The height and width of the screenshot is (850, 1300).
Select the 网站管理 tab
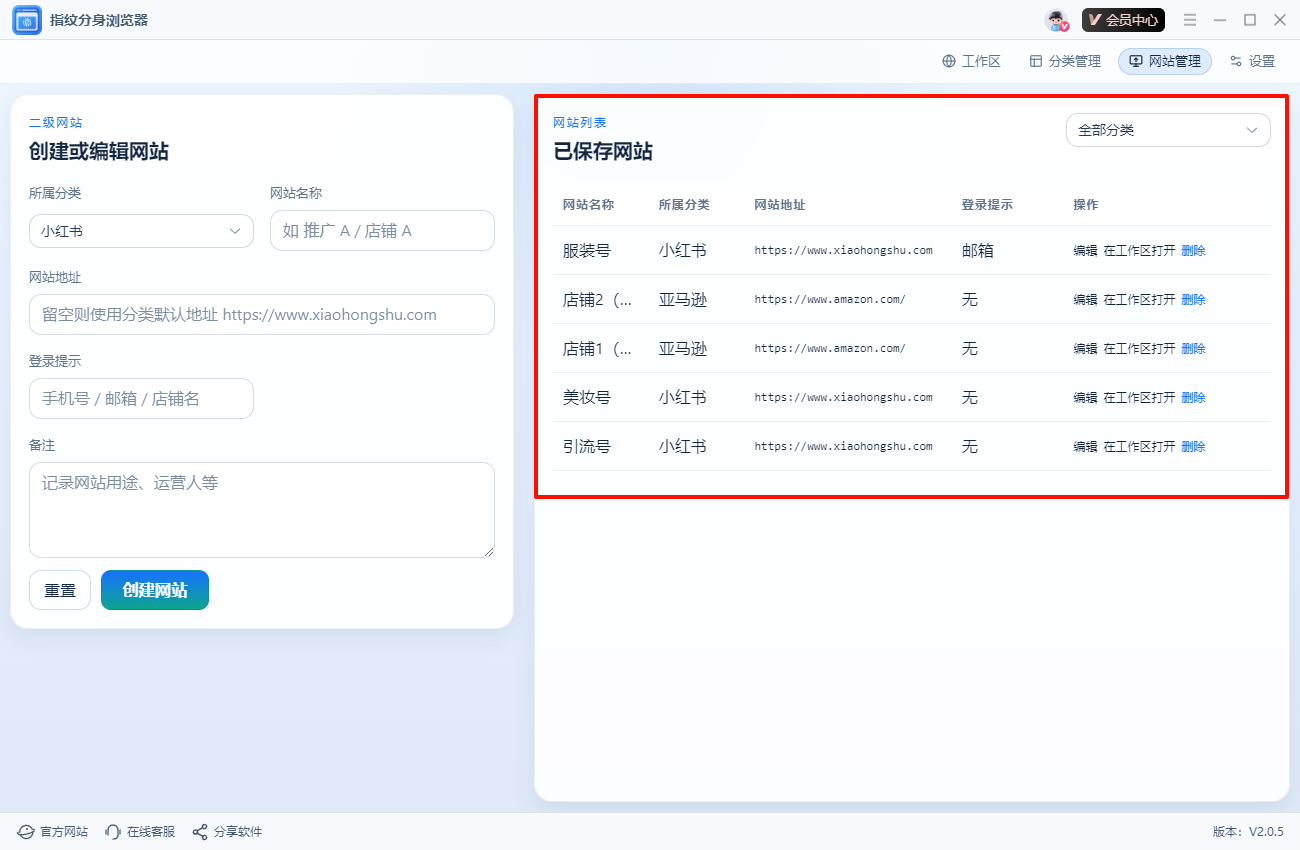(1165, 61)
